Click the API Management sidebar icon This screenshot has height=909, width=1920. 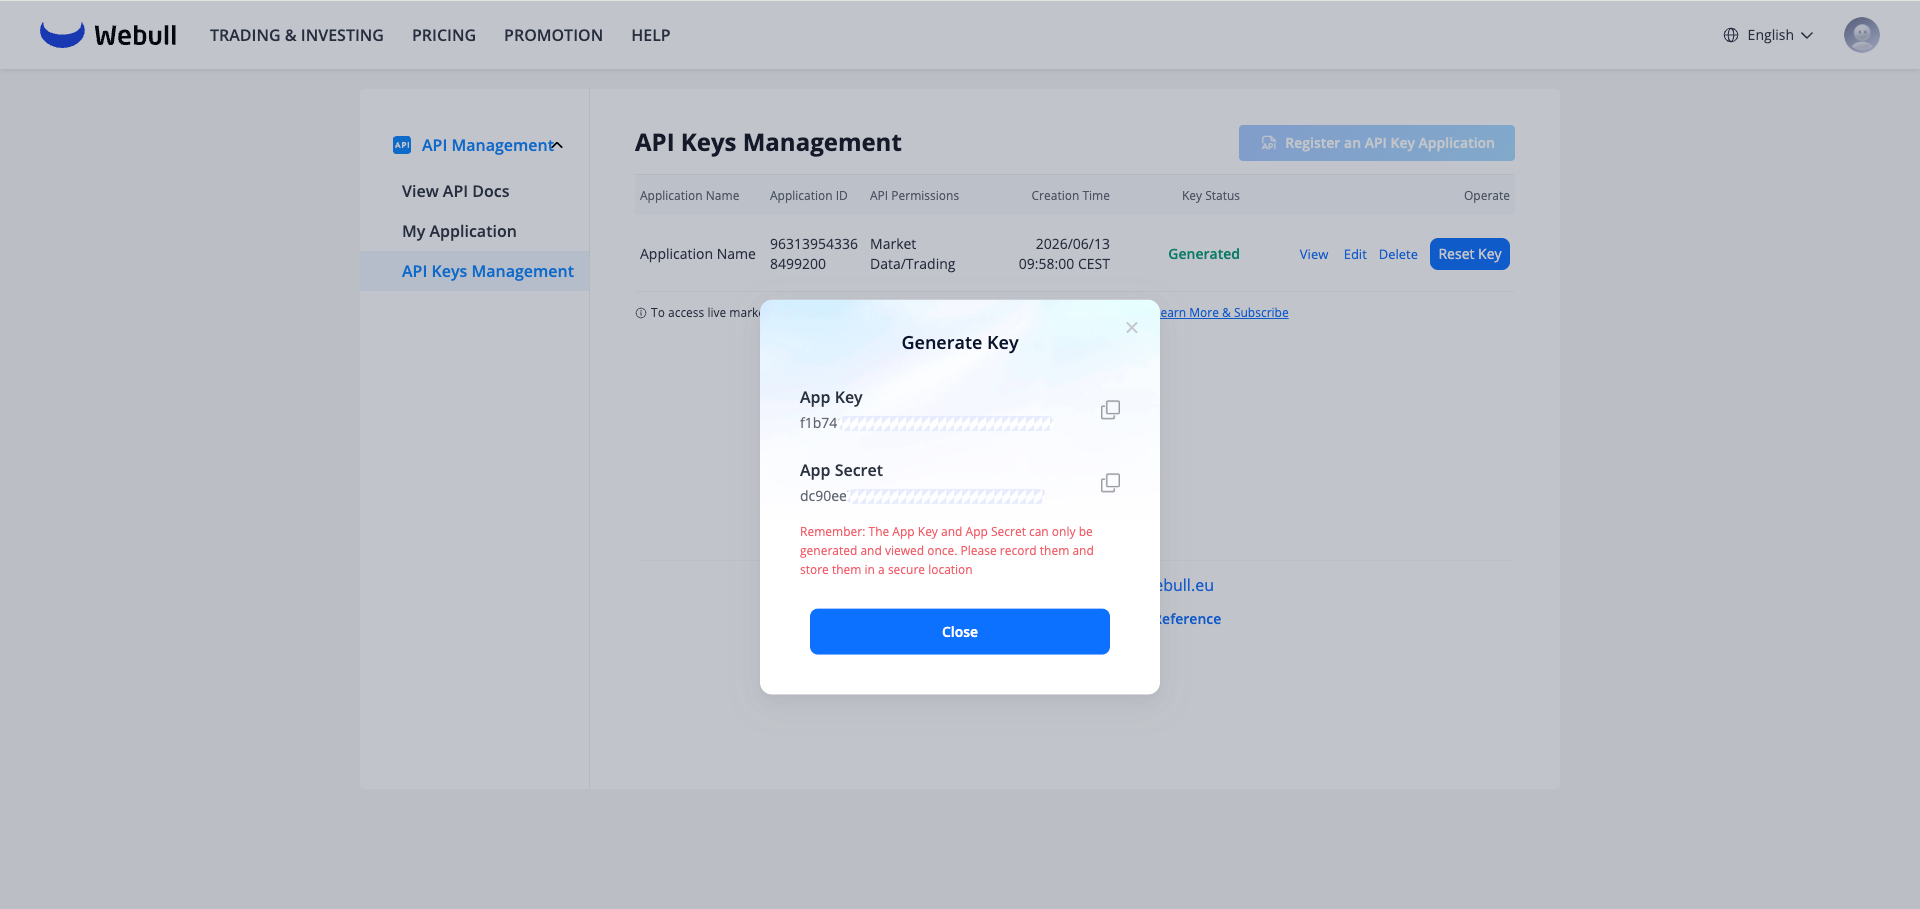402,145
